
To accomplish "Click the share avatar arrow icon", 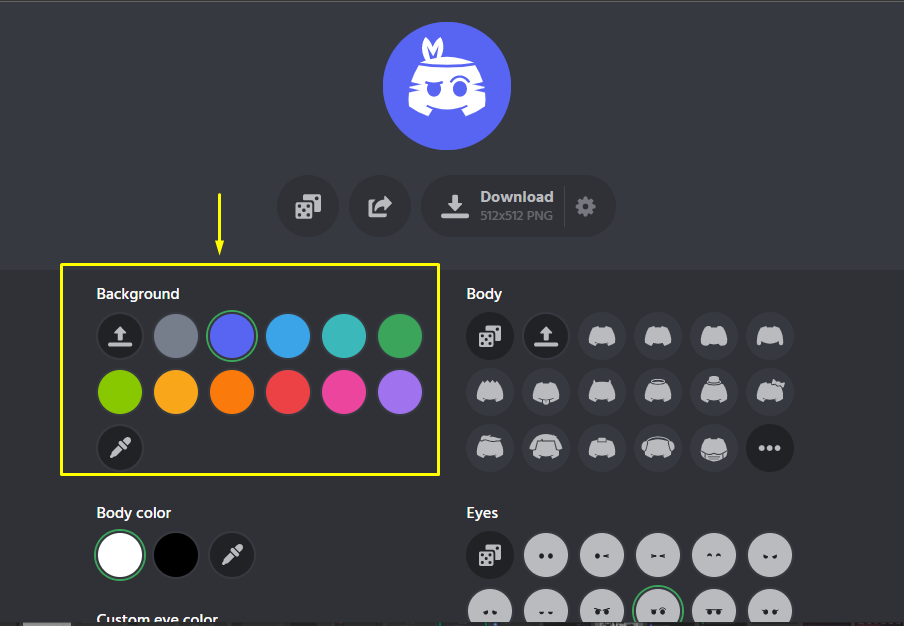I will [x=379, y=206].
